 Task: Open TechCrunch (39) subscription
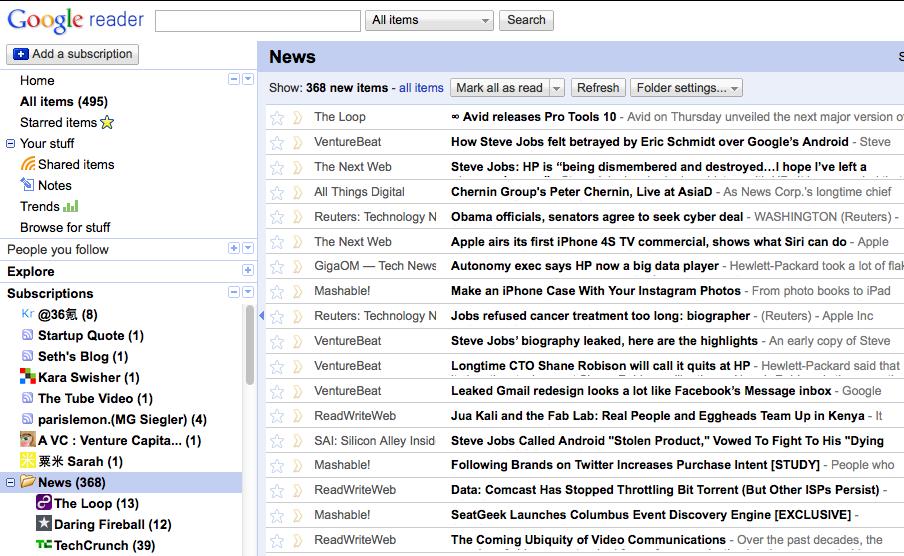pyautogui.click(x=104, y=545)
